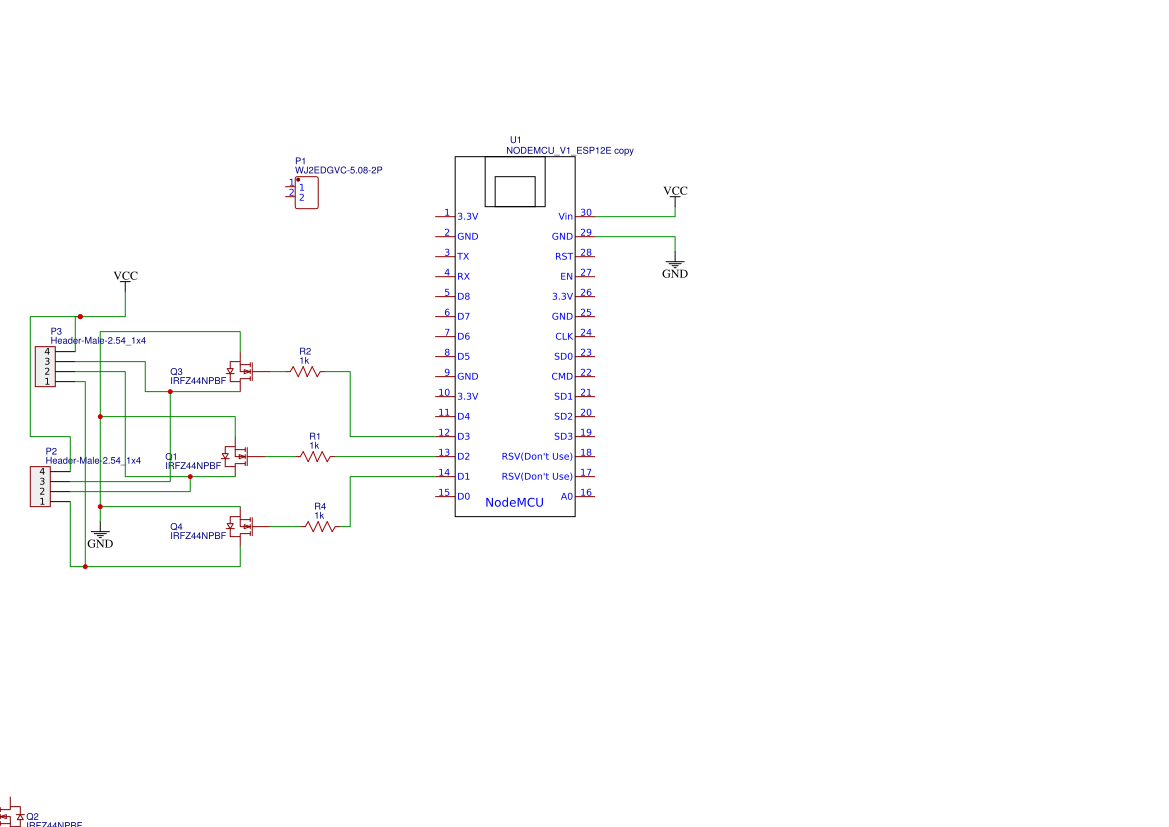Select the CLK pin label
Screen dimensions: 1169x827
pyautogui.click(x=564, y=337)
